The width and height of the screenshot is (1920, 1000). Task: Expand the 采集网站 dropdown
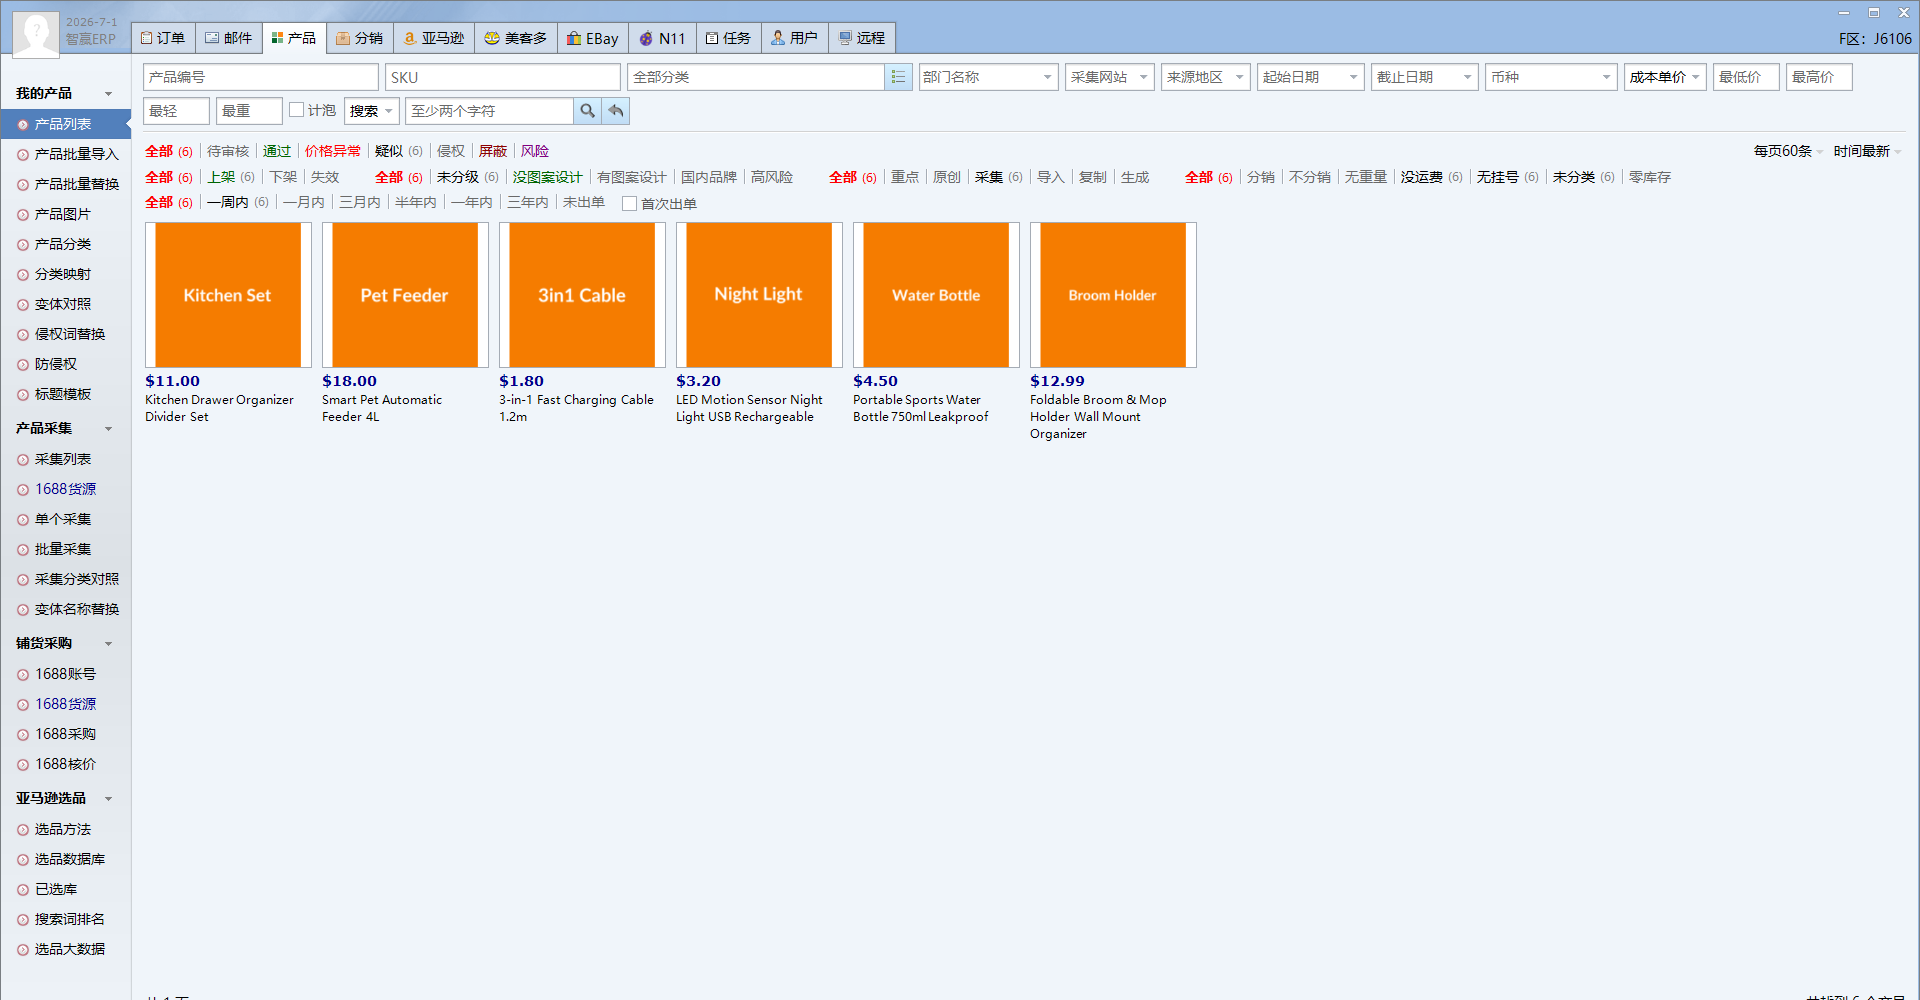[x=1110, y=77]
